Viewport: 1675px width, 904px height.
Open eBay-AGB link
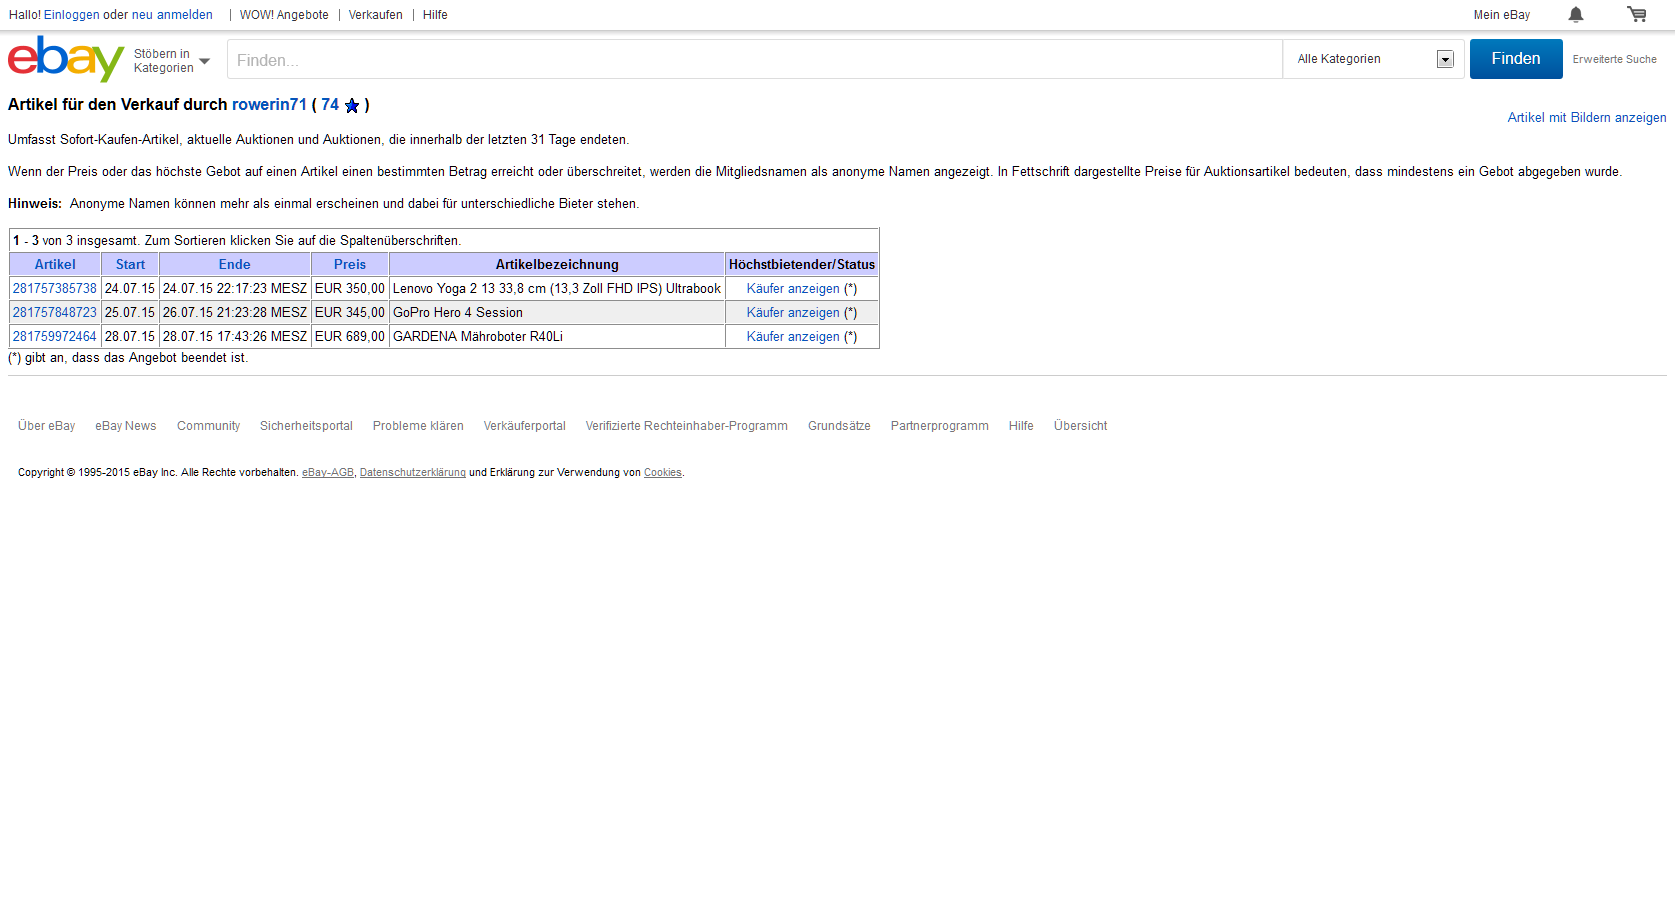pos(328,473)
